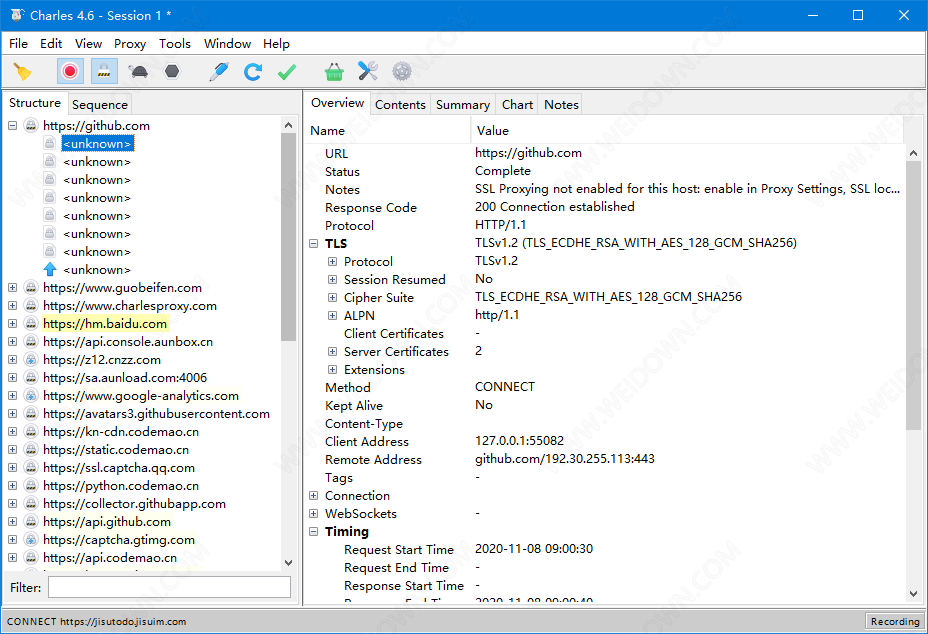
Task: Select the <unknown> entry with blue arrow
Action: click(x=97, y=270)
